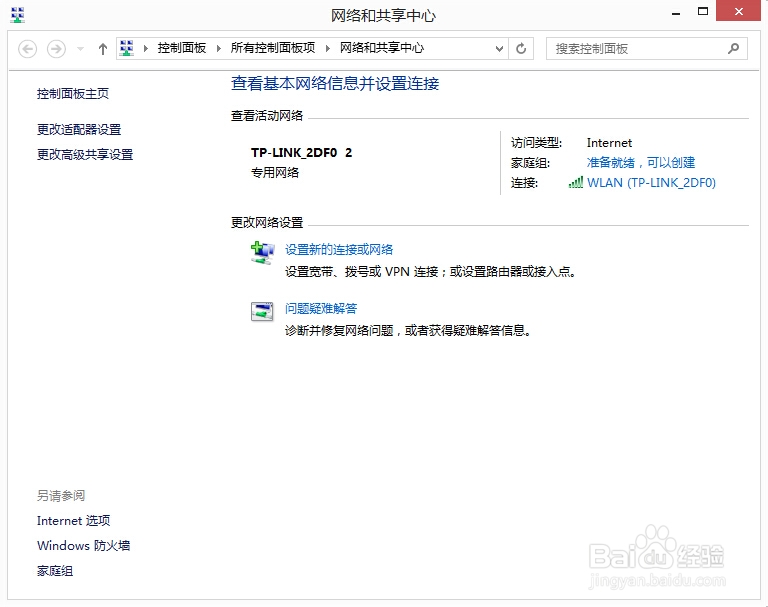Focus the 搜索控制面板 search box

coord(647,49)
